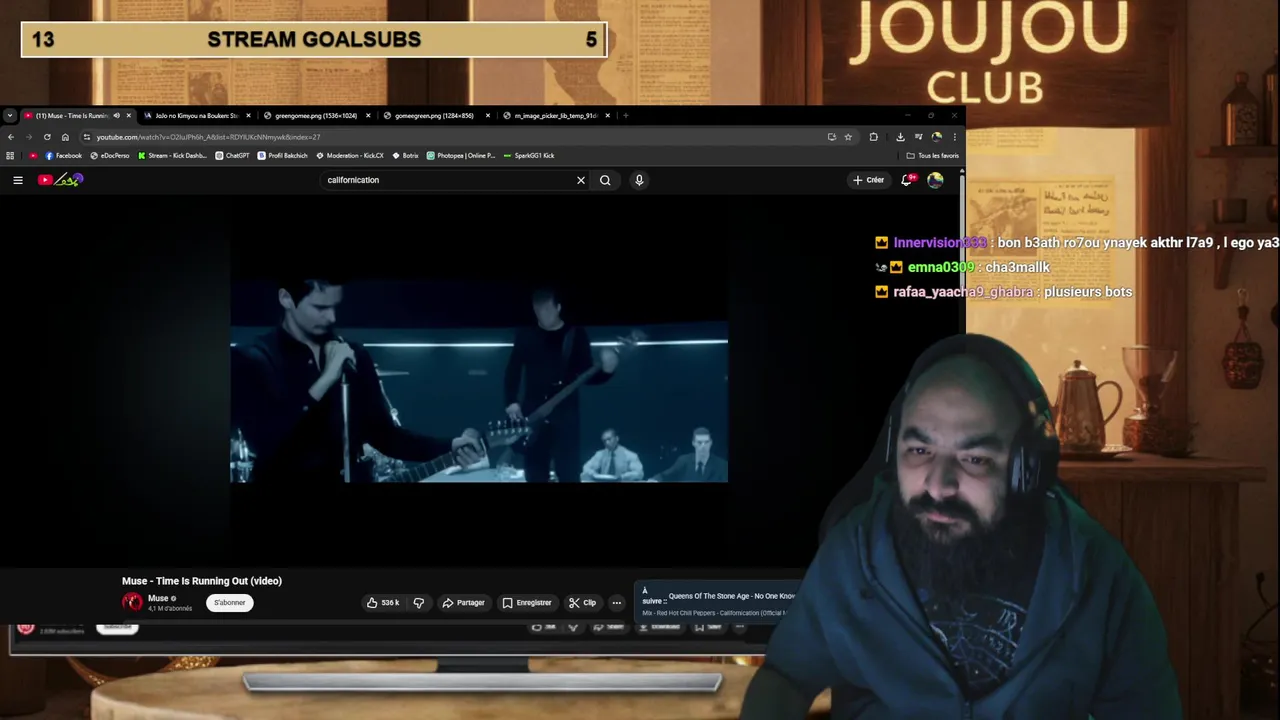Clear the search text with X
The width and height of the screenshot is (1280, 720).
pos(581,180)
